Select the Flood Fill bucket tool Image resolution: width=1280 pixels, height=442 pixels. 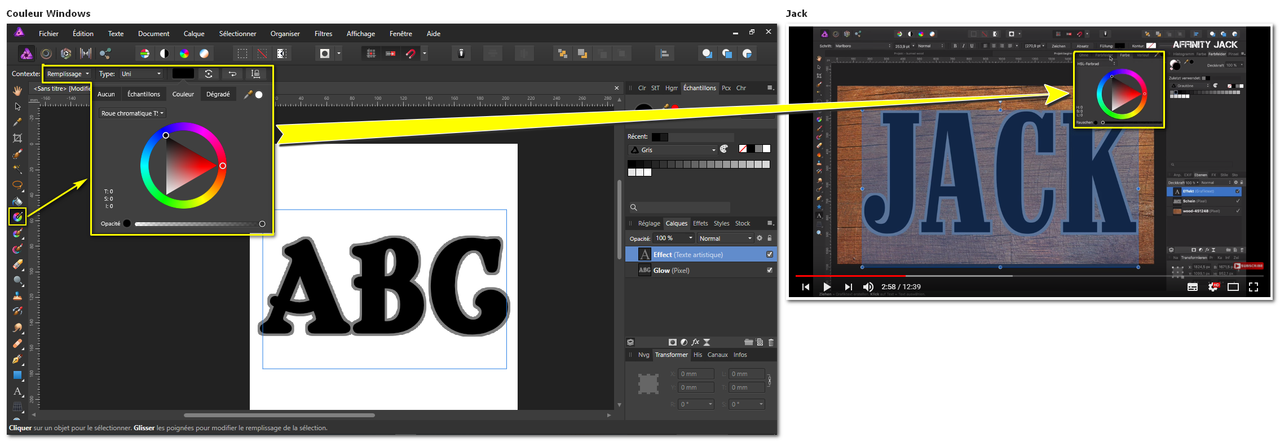18,200
